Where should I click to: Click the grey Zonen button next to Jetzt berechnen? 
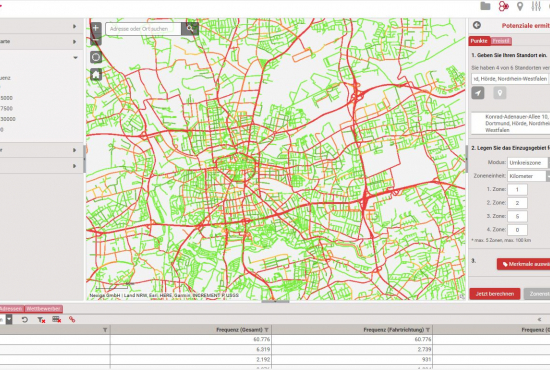537,294
